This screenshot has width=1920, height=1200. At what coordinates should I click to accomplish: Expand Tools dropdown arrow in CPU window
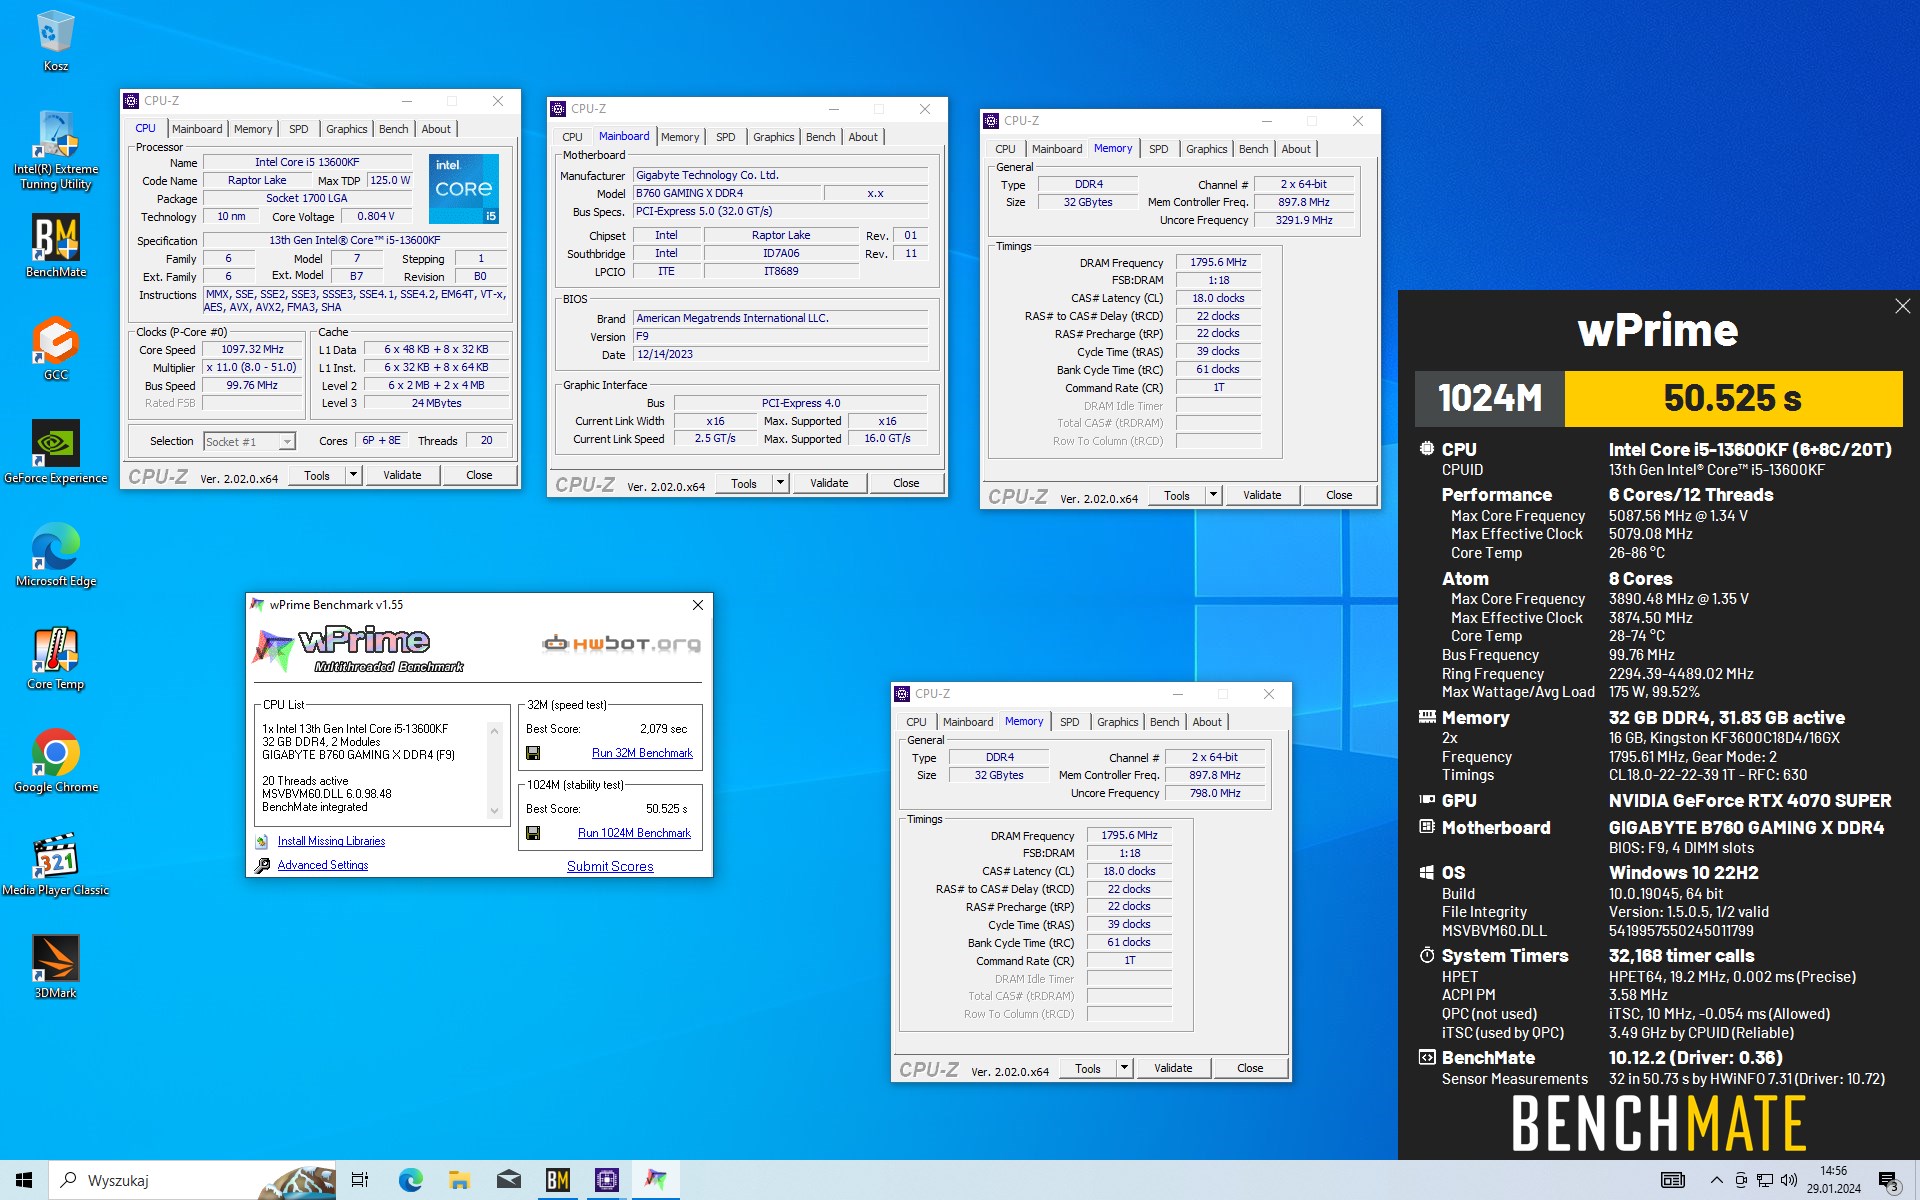[353, 475]
